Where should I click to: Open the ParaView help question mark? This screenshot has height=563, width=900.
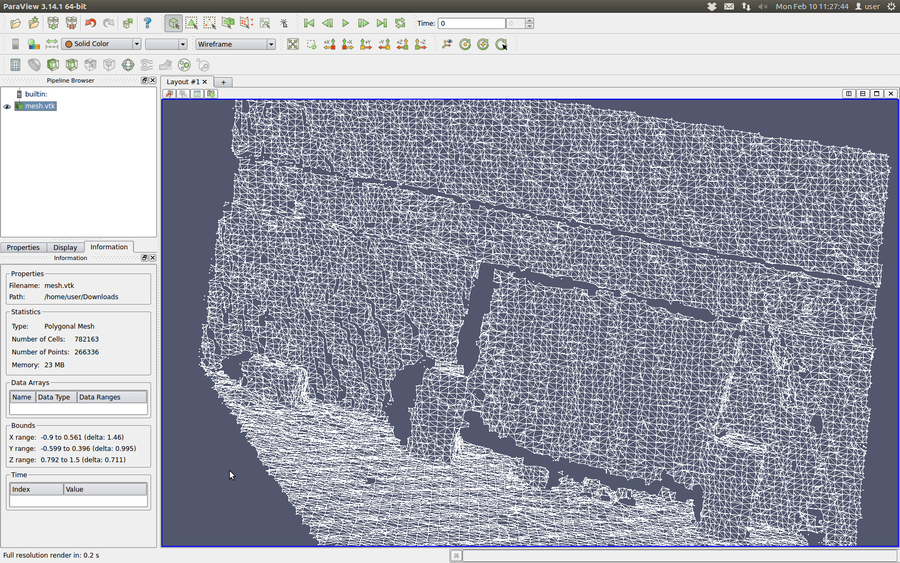(x=148, y=23)
